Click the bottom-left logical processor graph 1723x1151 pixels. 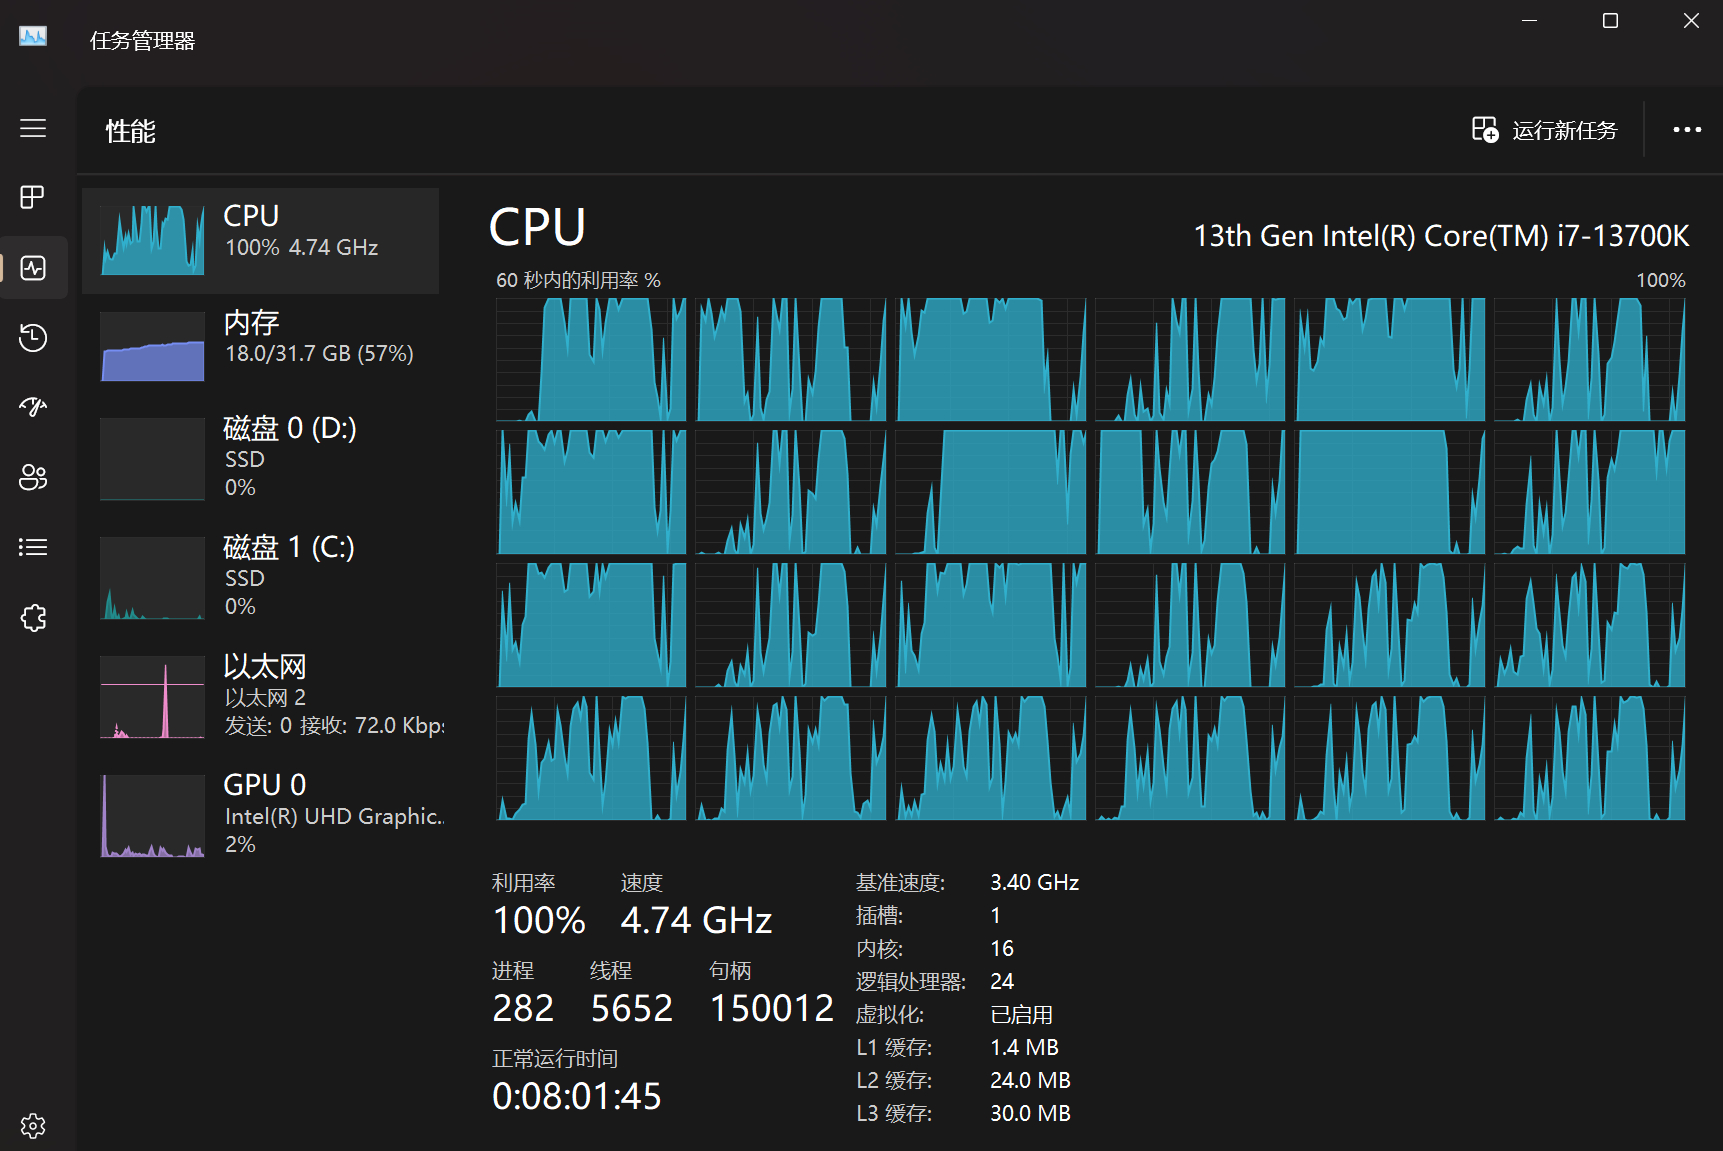click(591, 758)
